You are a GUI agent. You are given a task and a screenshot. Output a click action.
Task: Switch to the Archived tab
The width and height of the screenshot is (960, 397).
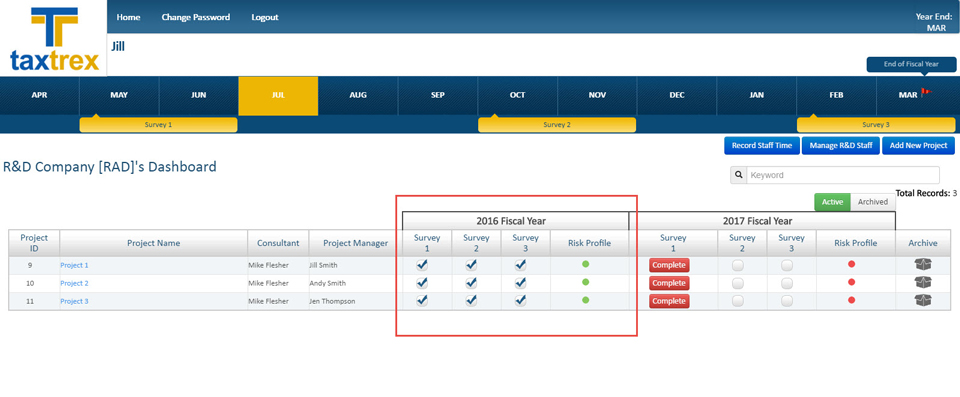[872, 202]
